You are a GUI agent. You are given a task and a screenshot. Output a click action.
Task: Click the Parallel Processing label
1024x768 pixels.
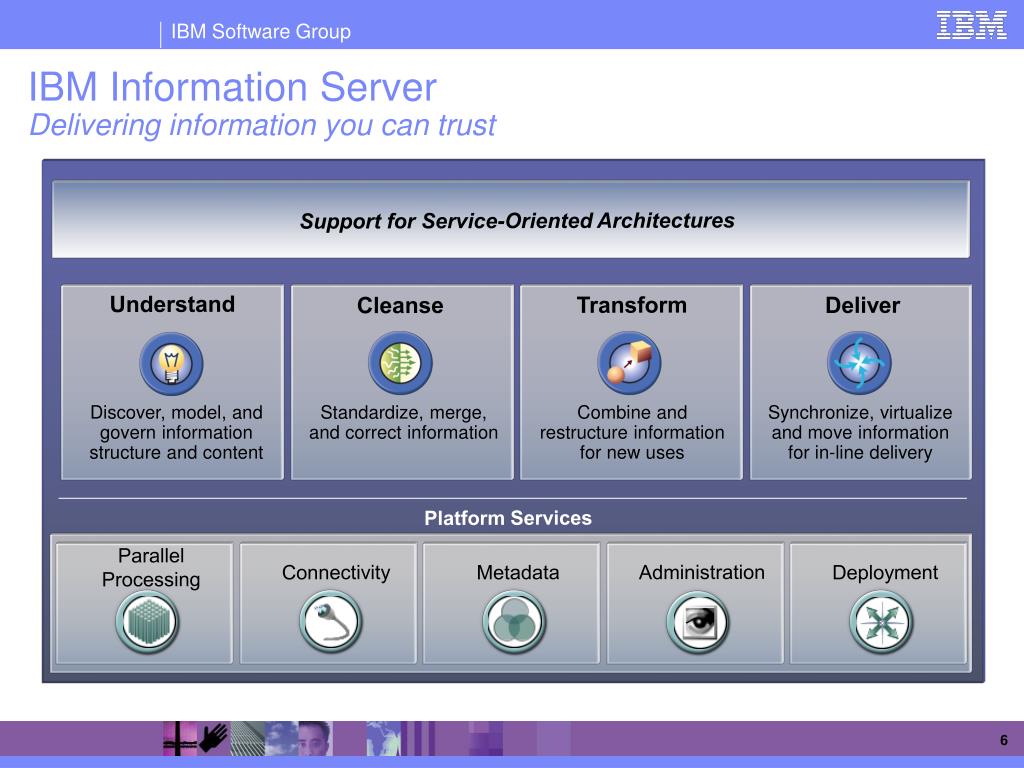[x=151, y=568]
